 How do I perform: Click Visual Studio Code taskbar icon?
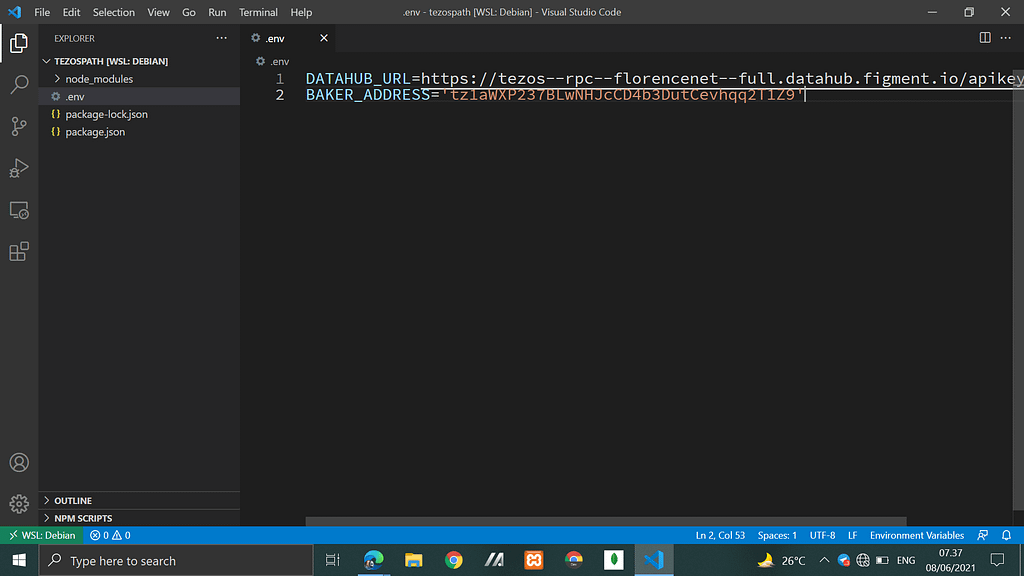pyautogui.click(x=654, y=560)
